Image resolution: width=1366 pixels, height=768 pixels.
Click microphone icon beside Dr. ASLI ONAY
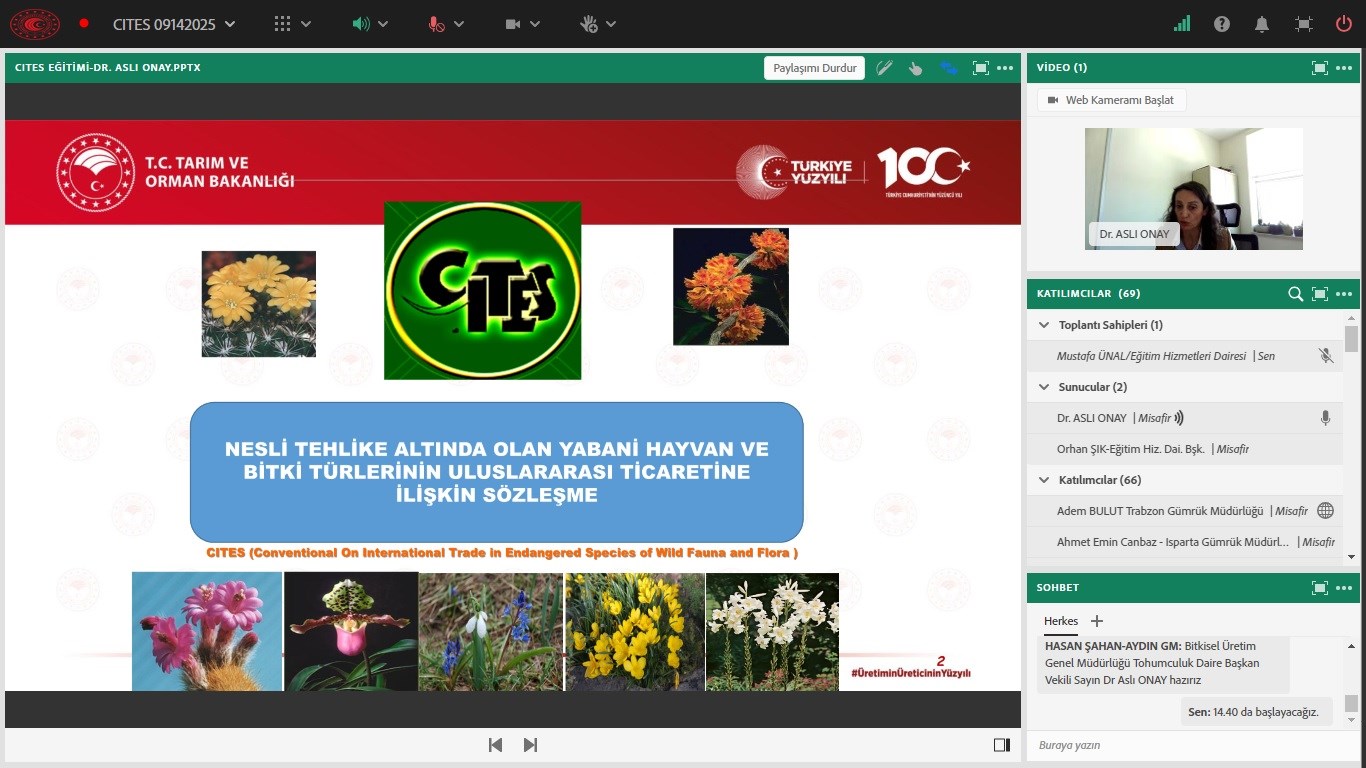1325,418
